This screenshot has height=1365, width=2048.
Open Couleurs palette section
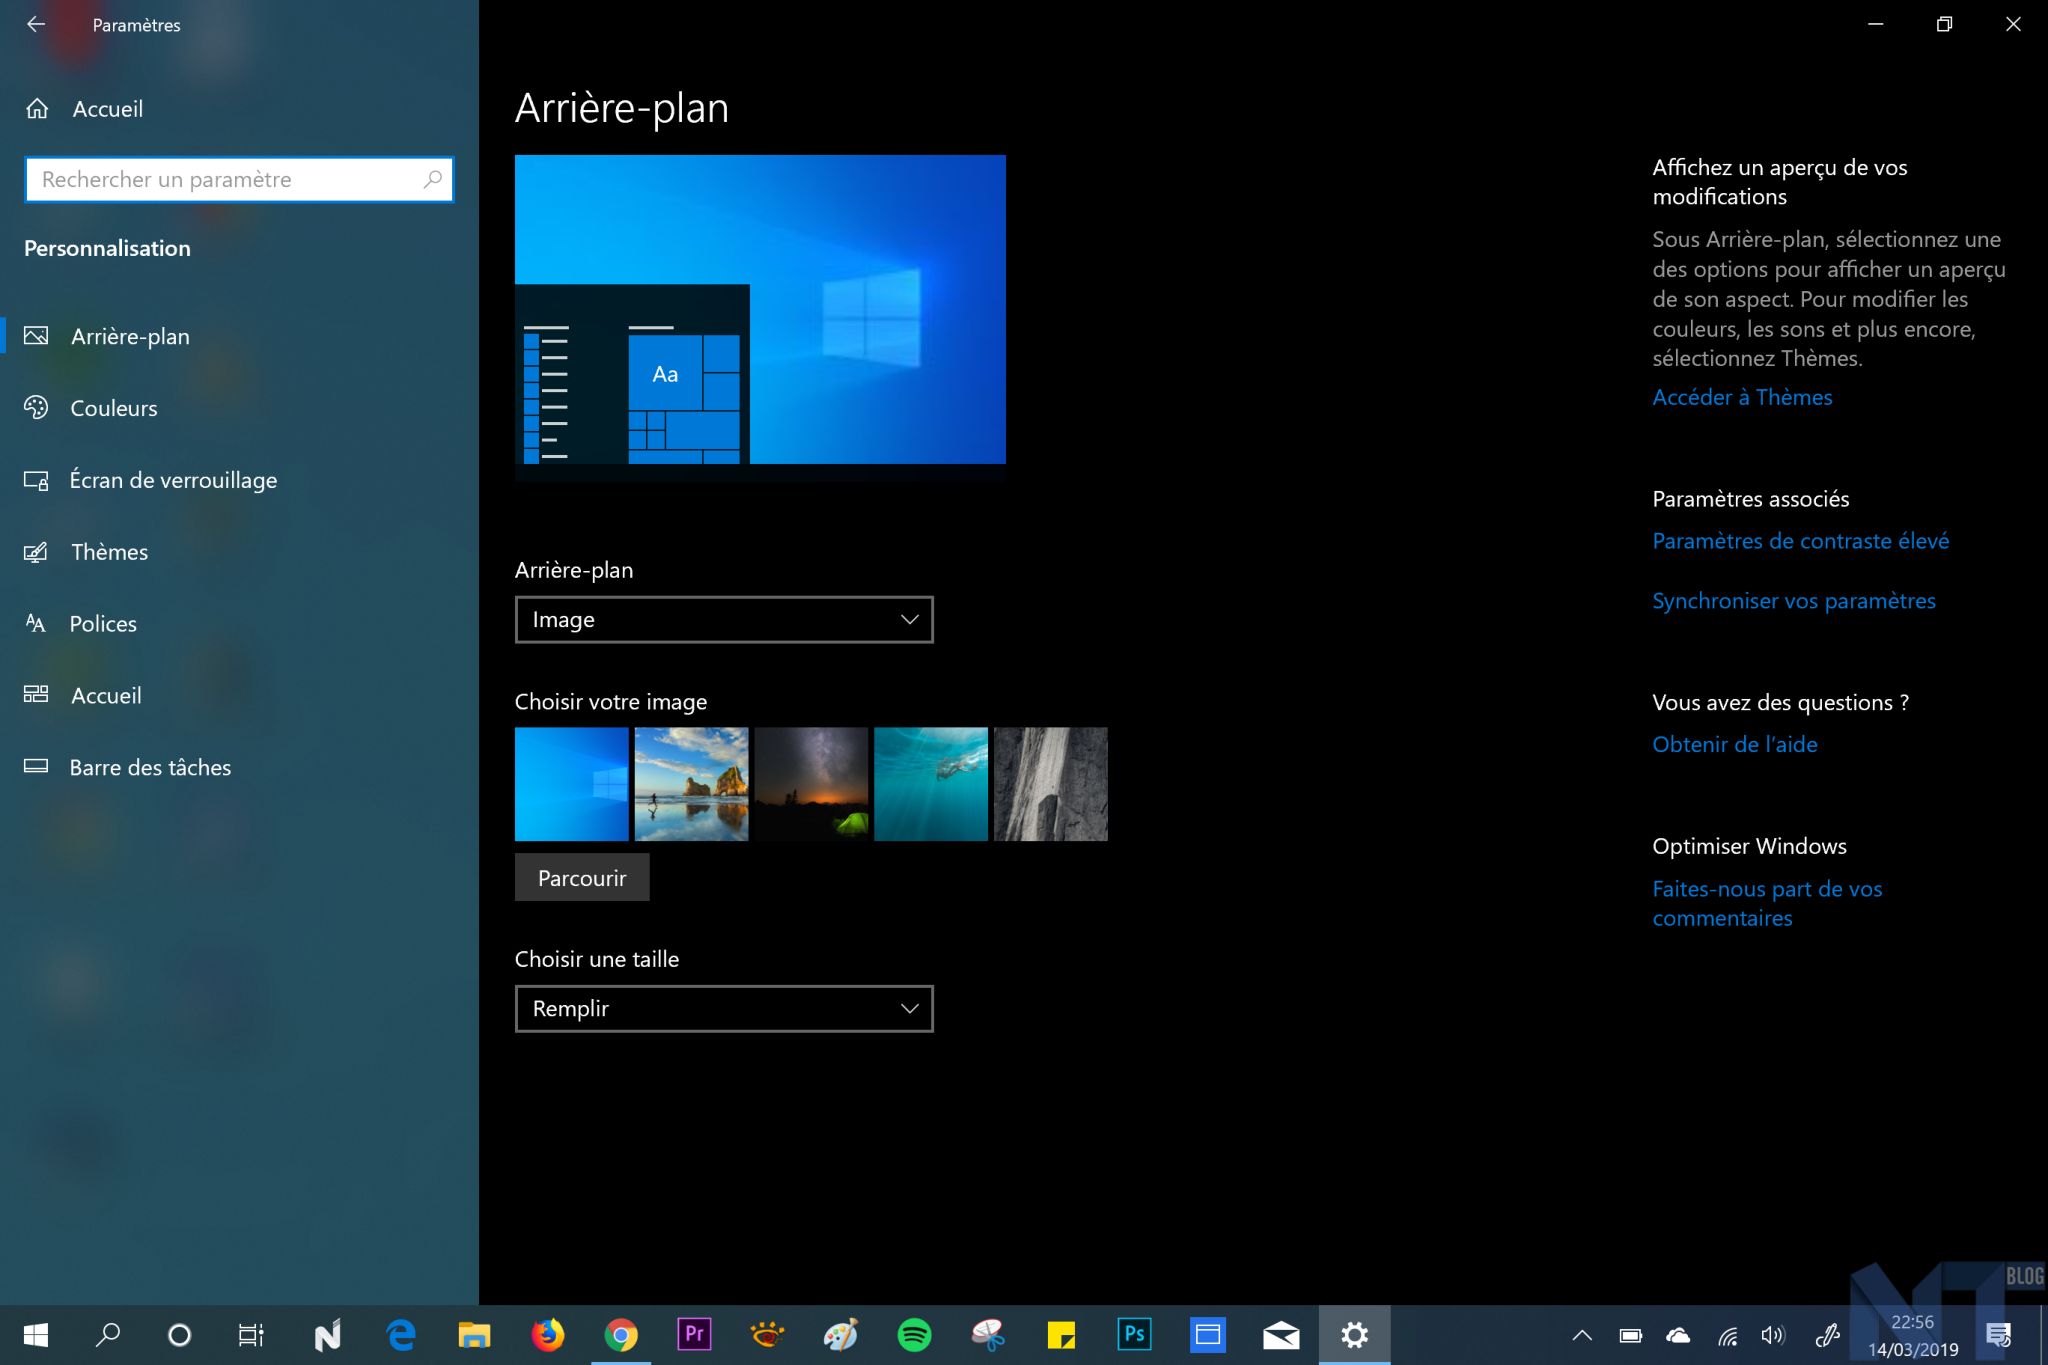(x=113, y=408)
